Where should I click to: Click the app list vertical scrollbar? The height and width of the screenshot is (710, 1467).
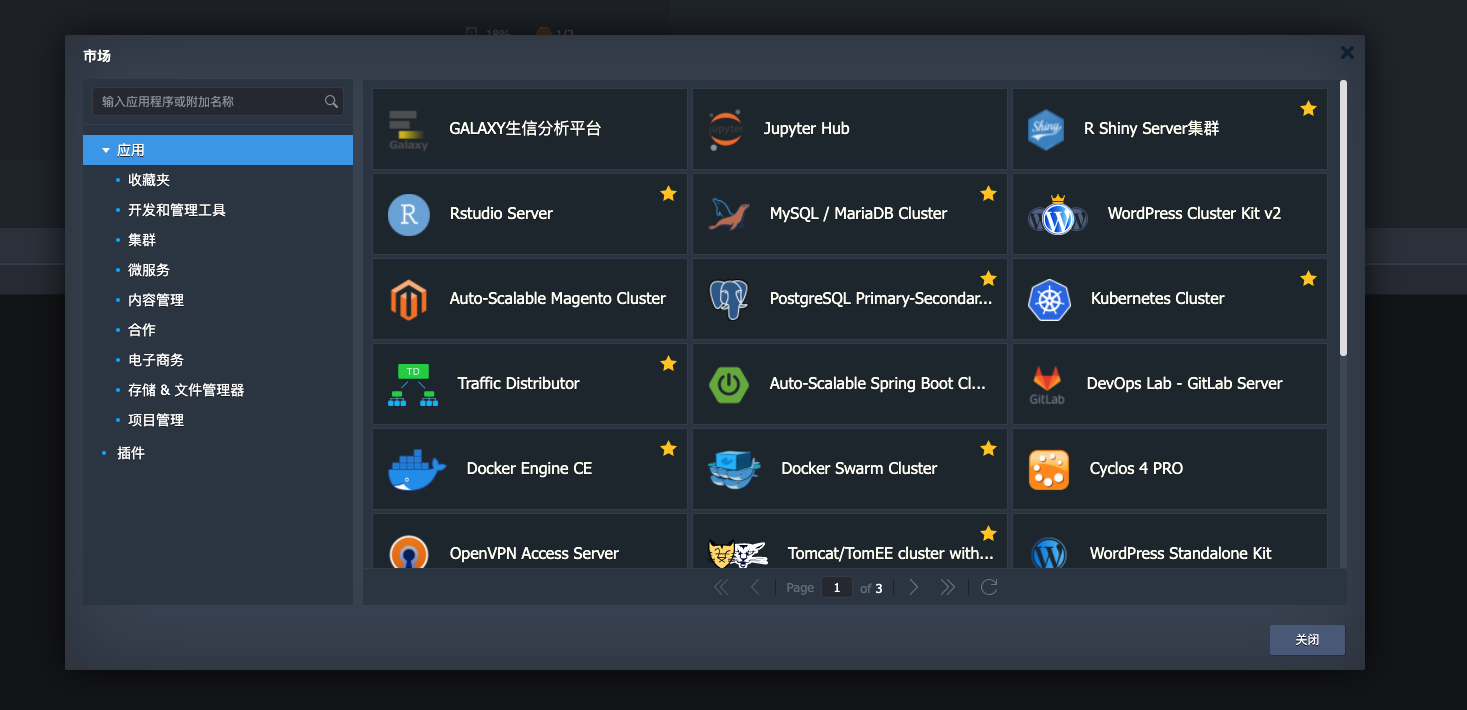pyautogui.click(x=1343, y=218)
